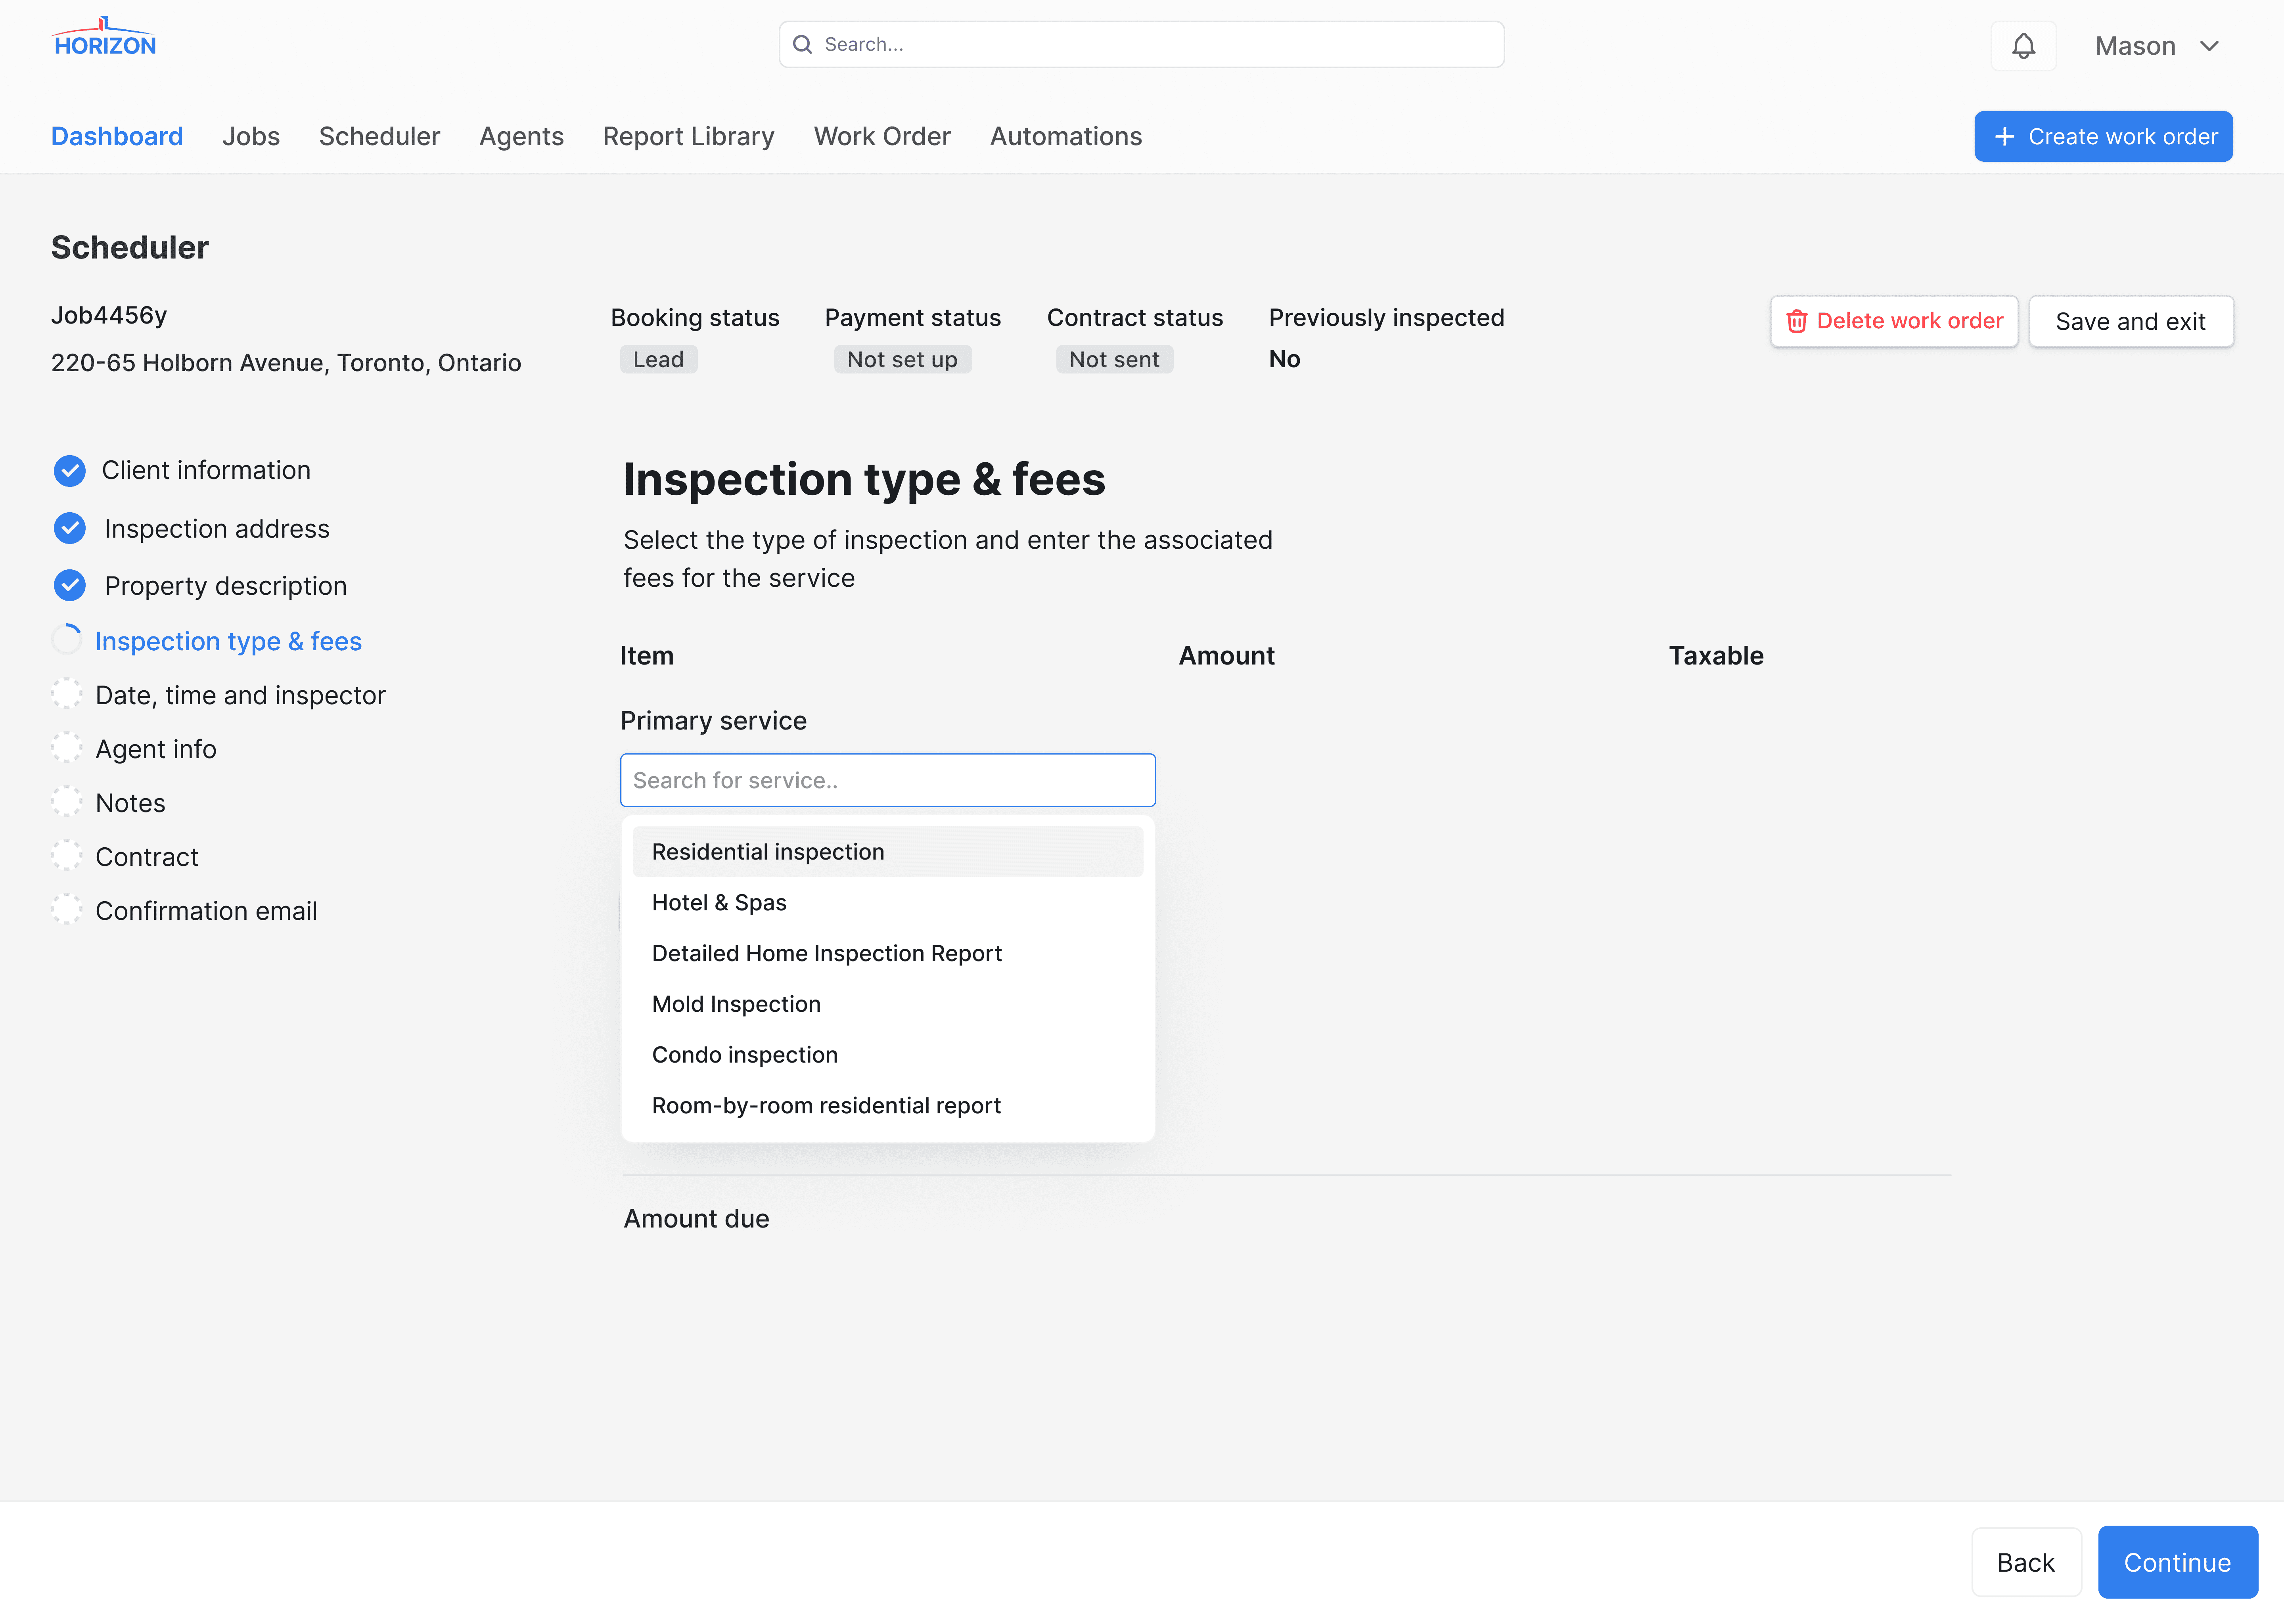
Task: Click the Taxable column header
Action: click(x=1716, y=656)
